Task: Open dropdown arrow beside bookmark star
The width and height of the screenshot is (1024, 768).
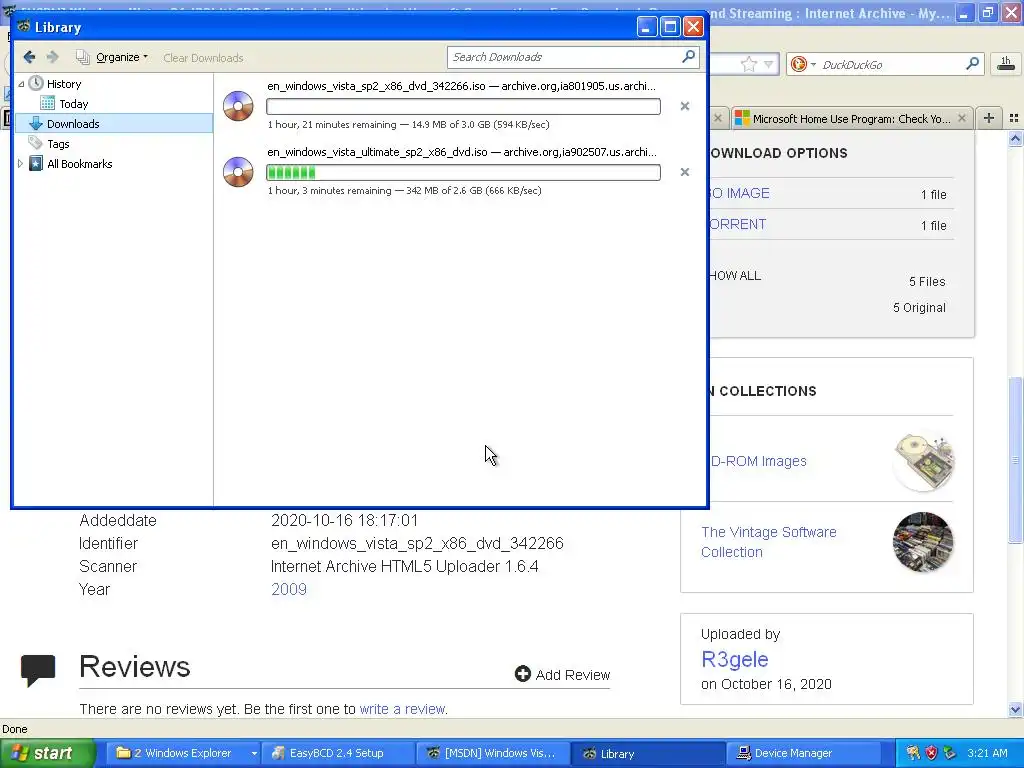Action: pos(769,64)
